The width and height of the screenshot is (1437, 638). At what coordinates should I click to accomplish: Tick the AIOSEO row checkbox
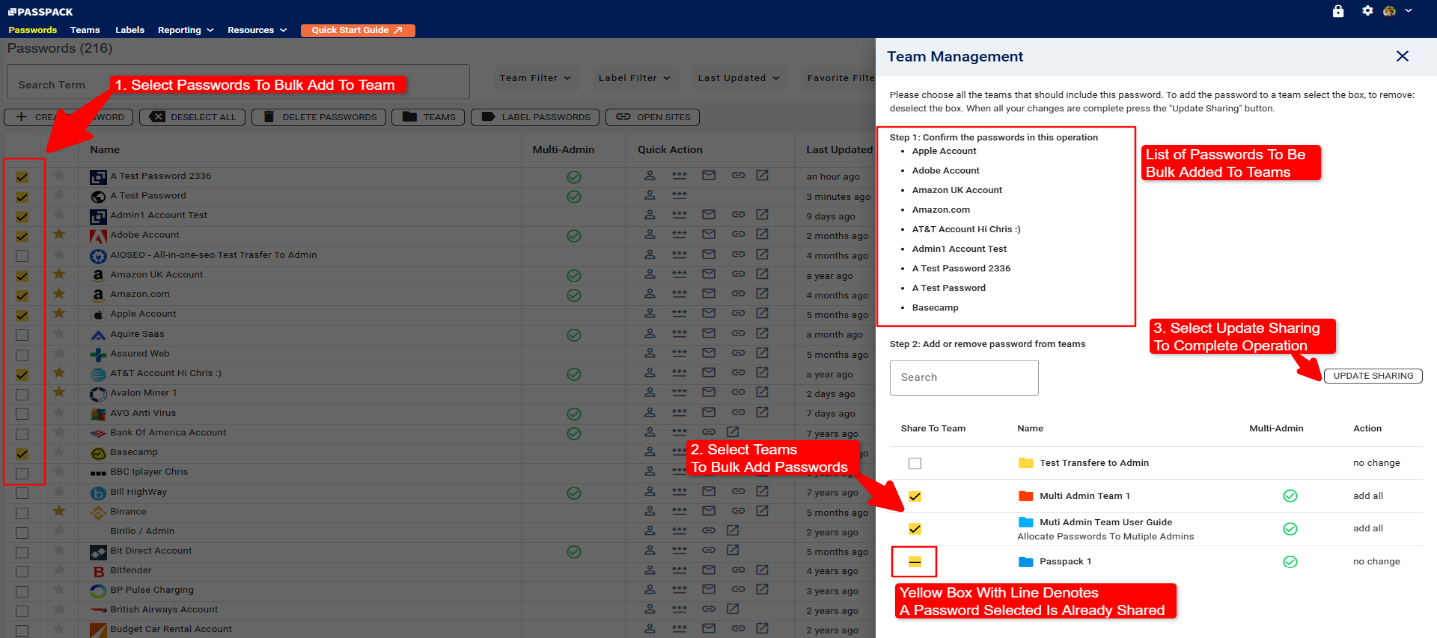coord(22,255)
